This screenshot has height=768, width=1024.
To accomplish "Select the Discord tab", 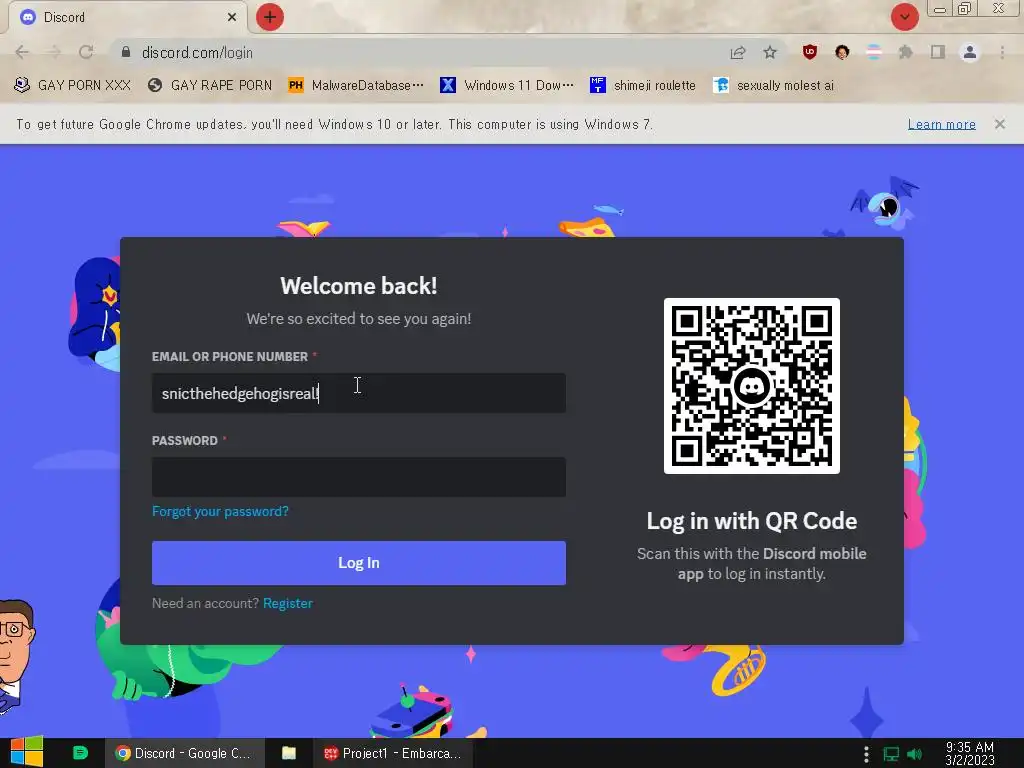I will 129,17.
